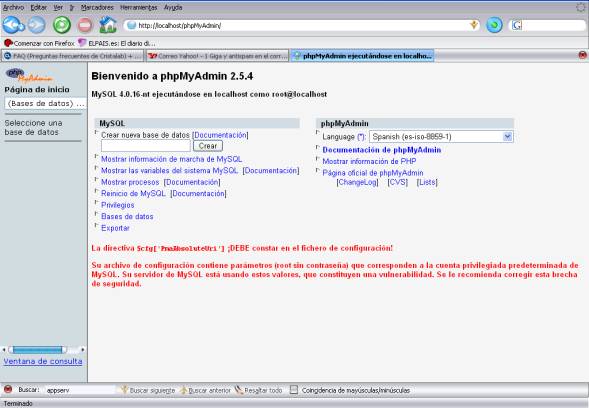
Task: Click the Crear button
Action: point(208,146)
